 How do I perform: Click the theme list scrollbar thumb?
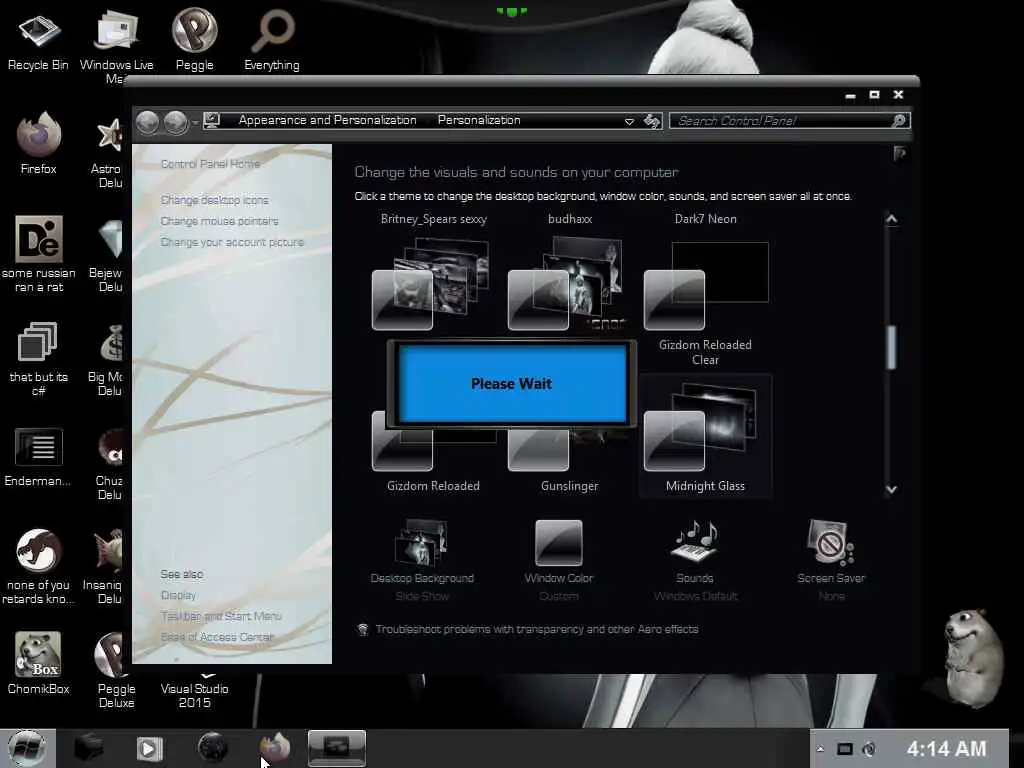pos(891,347)
